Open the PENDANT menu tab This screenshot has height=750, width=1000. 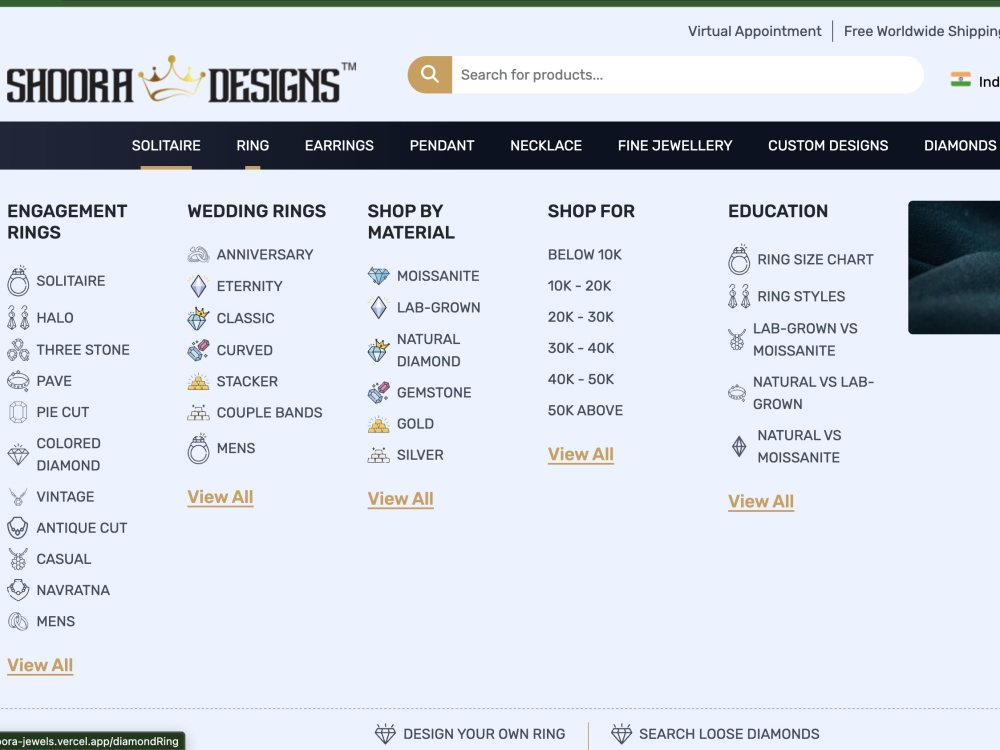[442, 145]
